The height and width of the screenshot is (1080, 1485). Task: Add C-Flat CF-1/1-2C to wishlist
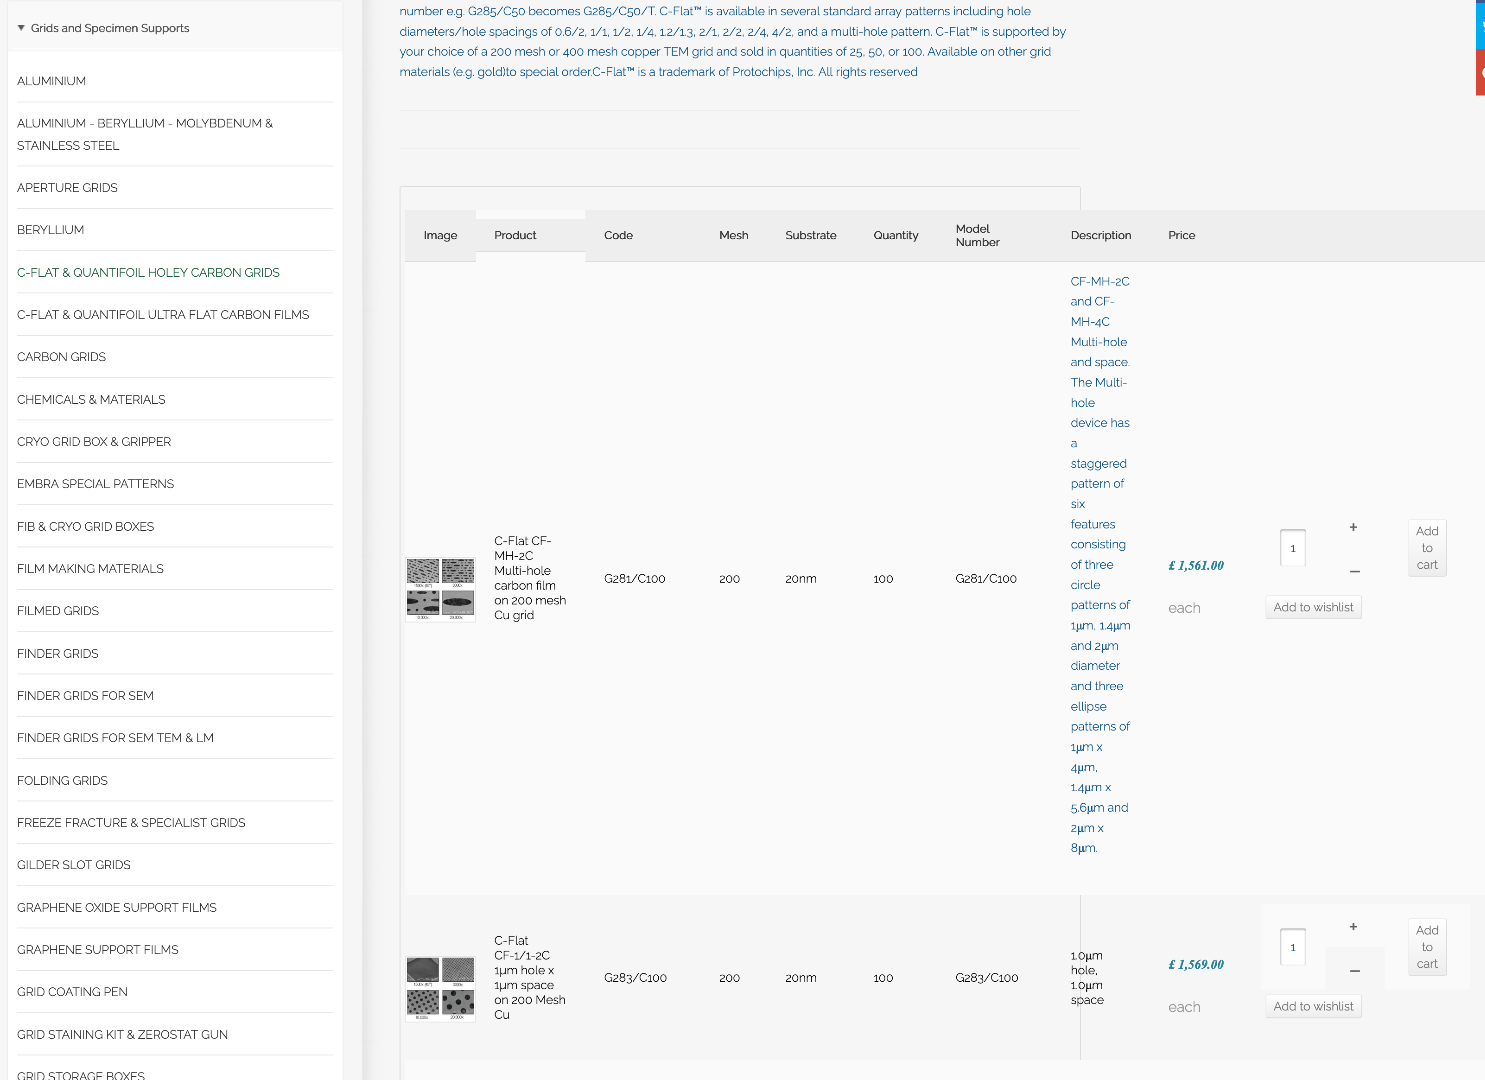1313,1006
